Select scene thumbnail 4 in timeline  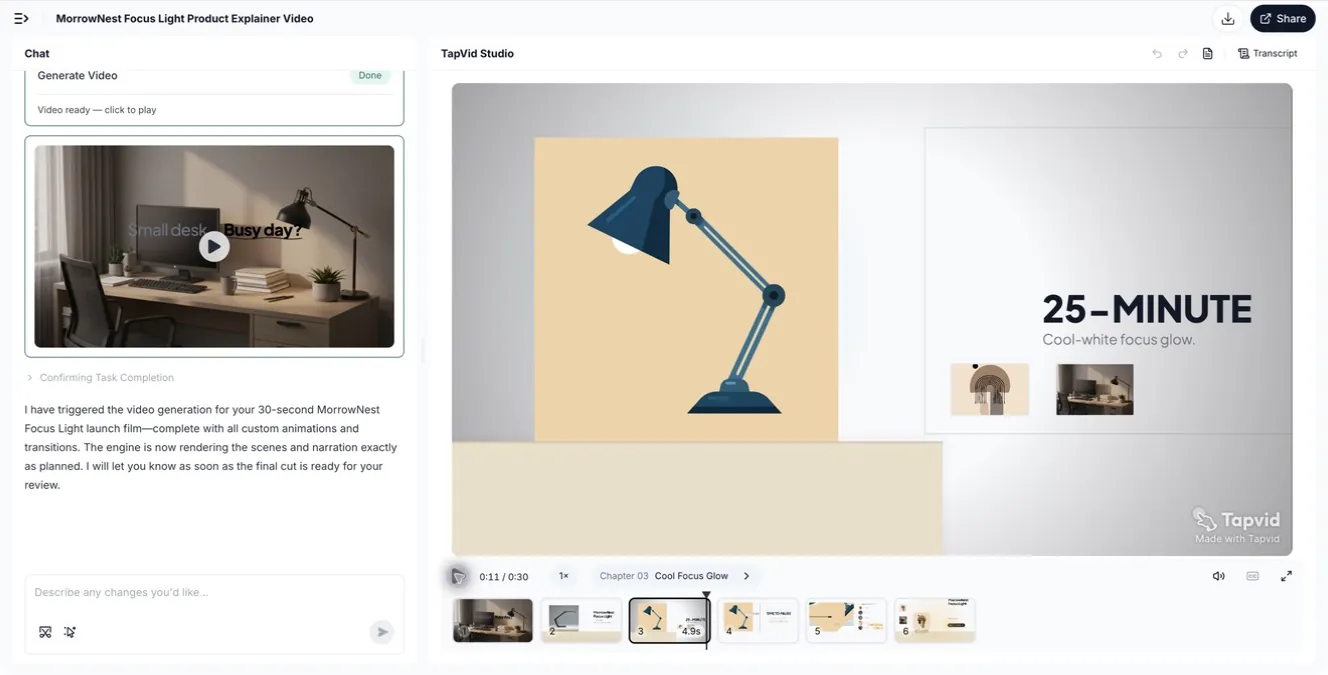coord(758,620)
